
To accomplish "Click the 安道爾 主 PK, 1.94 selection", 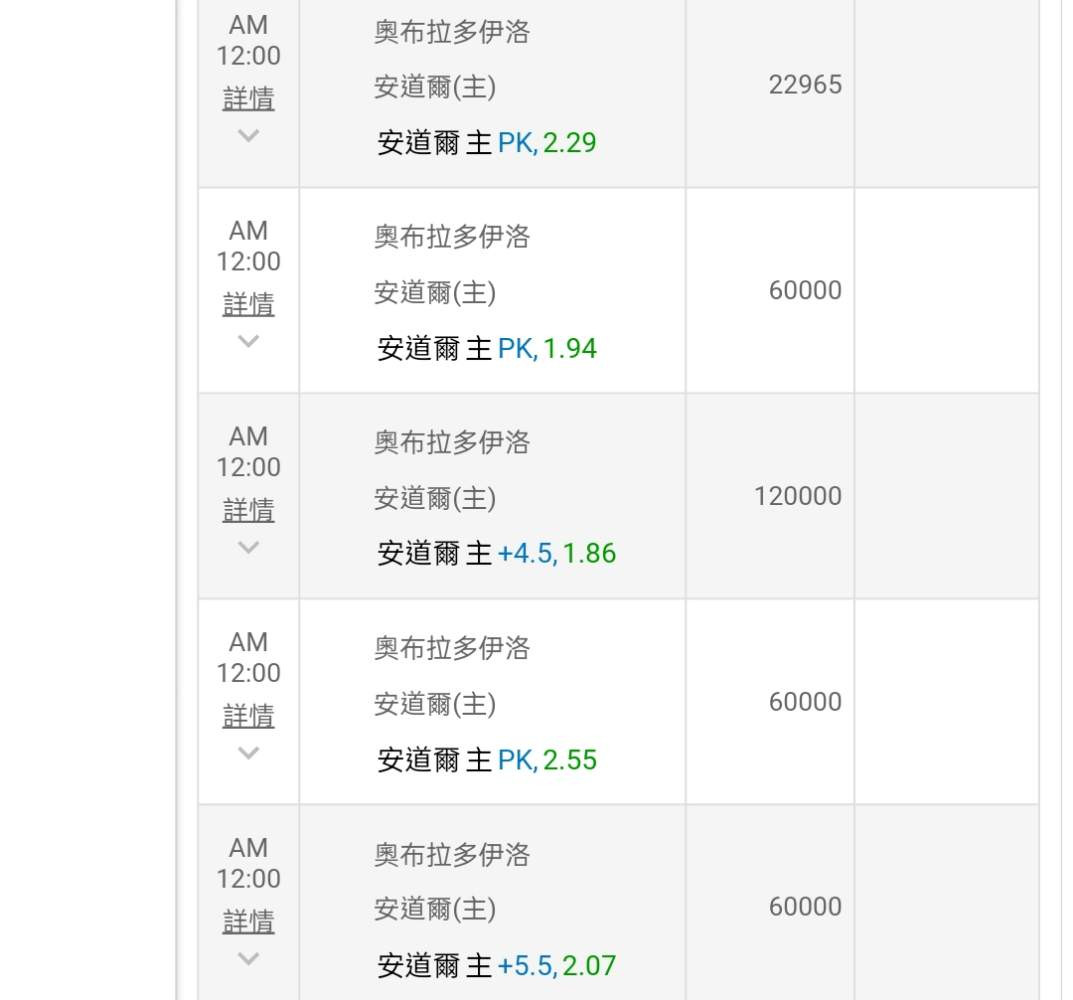I will (486, 349).
